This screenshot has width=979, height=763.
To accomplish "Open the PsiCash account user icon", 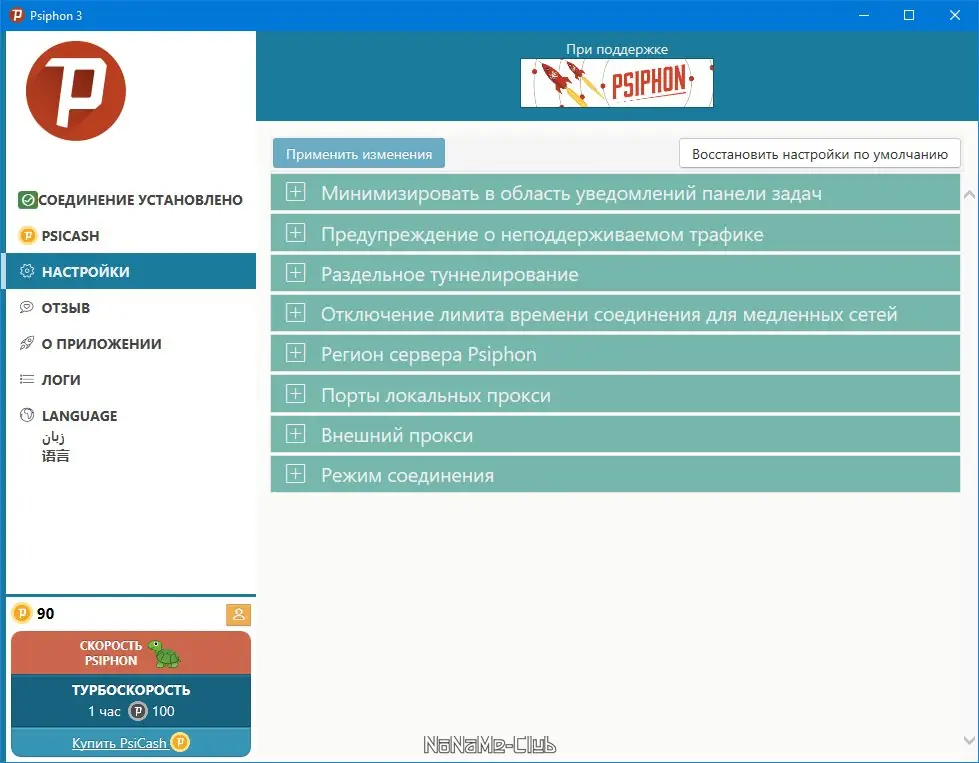I will click(x=239, y=614).
